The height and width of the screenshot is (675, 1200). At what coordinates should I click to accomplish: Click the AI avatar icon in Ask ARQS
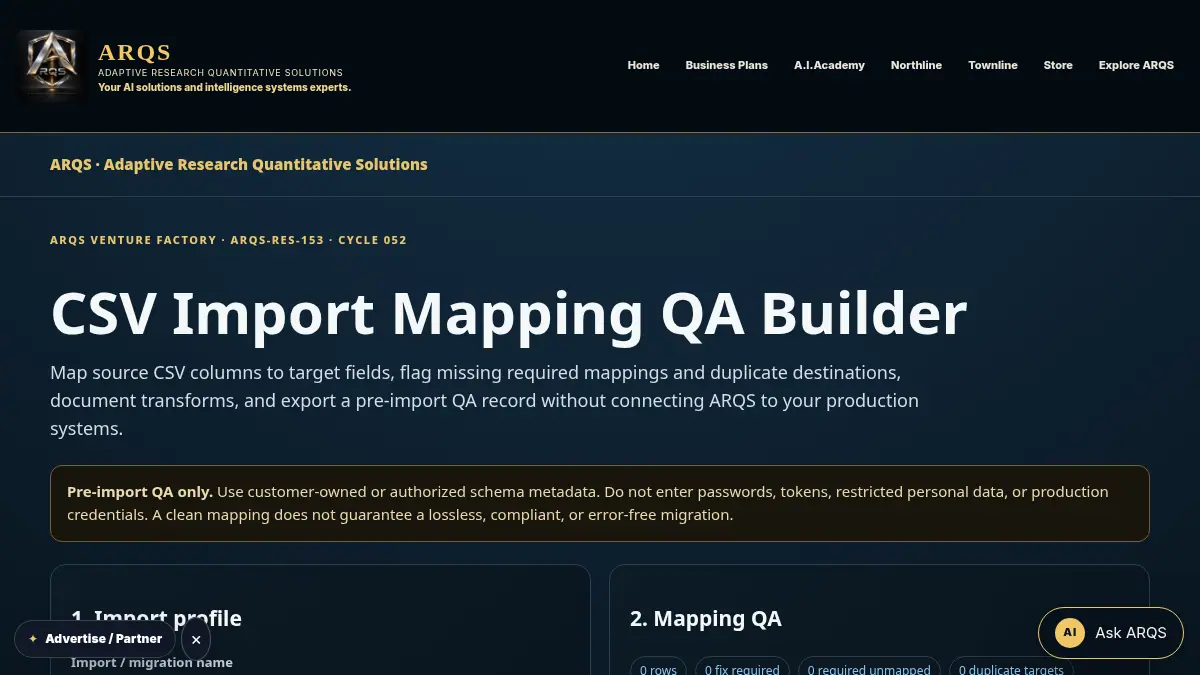click(x=1069, y=633)
